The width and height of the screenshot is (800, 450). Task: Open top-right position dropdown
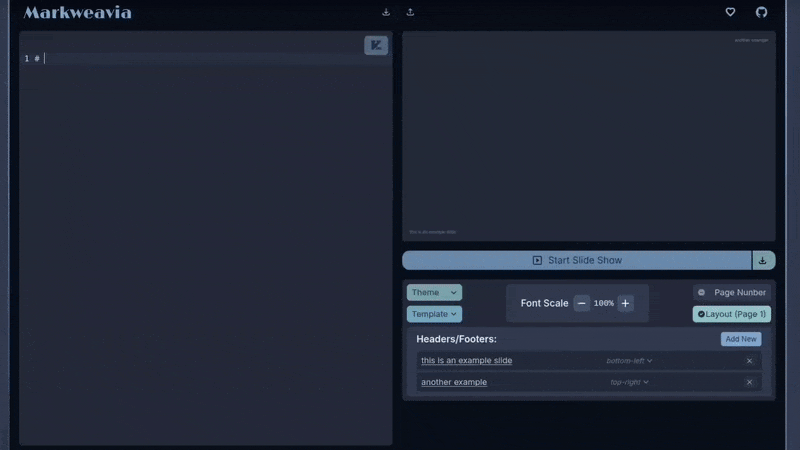click(x=629, y=382)
